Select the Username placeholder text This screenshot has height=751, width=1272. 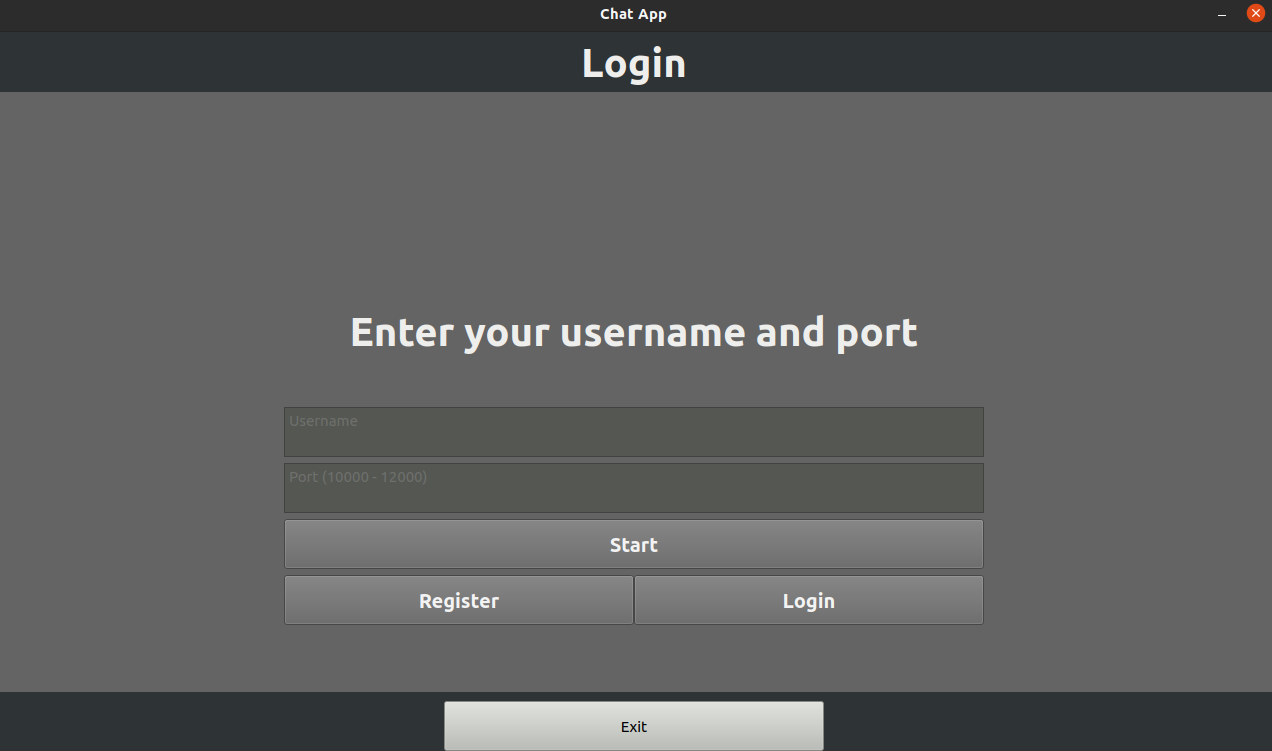point(323,421)
